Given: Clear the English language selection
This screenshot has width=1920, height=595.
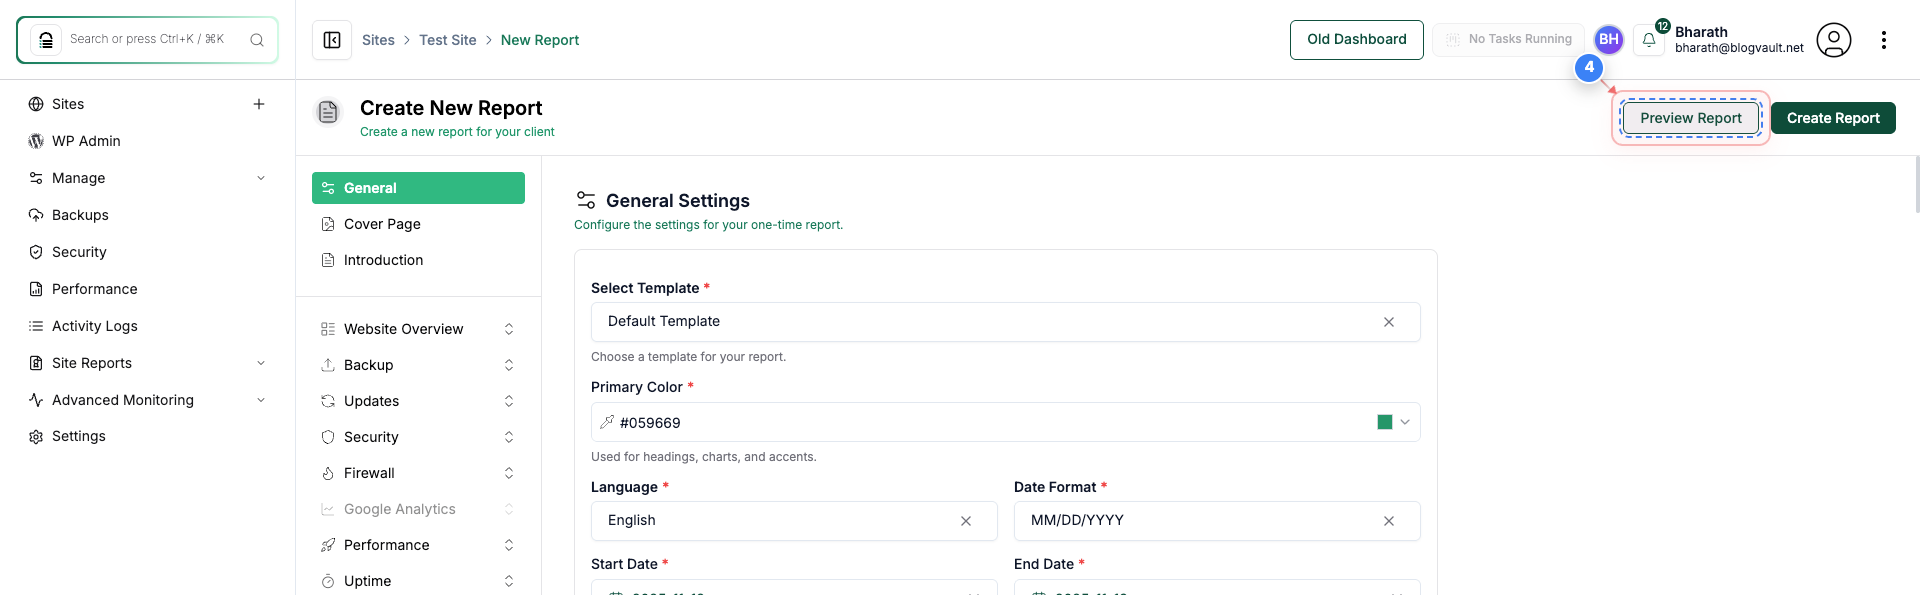Looking at the screenshot, I should [x=966, y=521].
